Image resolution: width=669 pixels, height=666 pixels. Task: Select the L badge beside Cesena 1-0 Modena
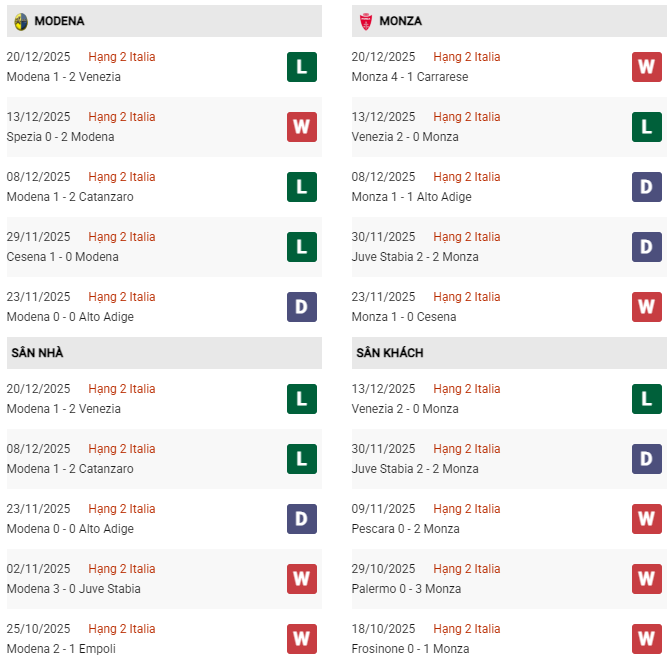coord(301,247)
